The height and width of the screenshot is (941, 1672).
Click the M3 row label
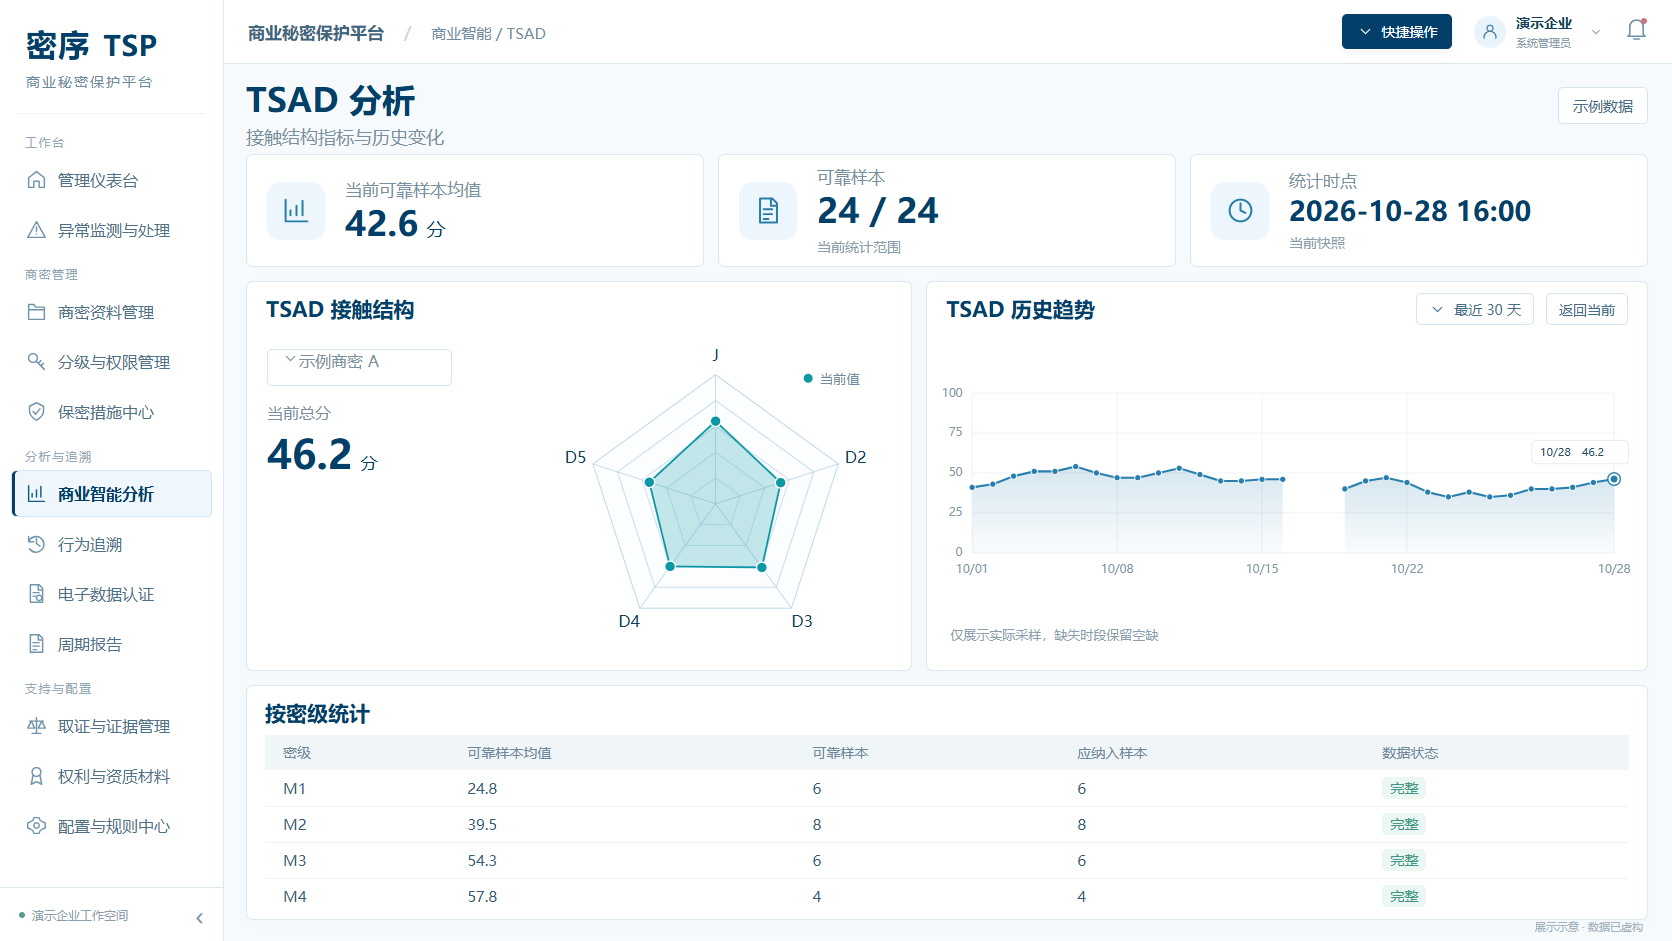(294, 860)
